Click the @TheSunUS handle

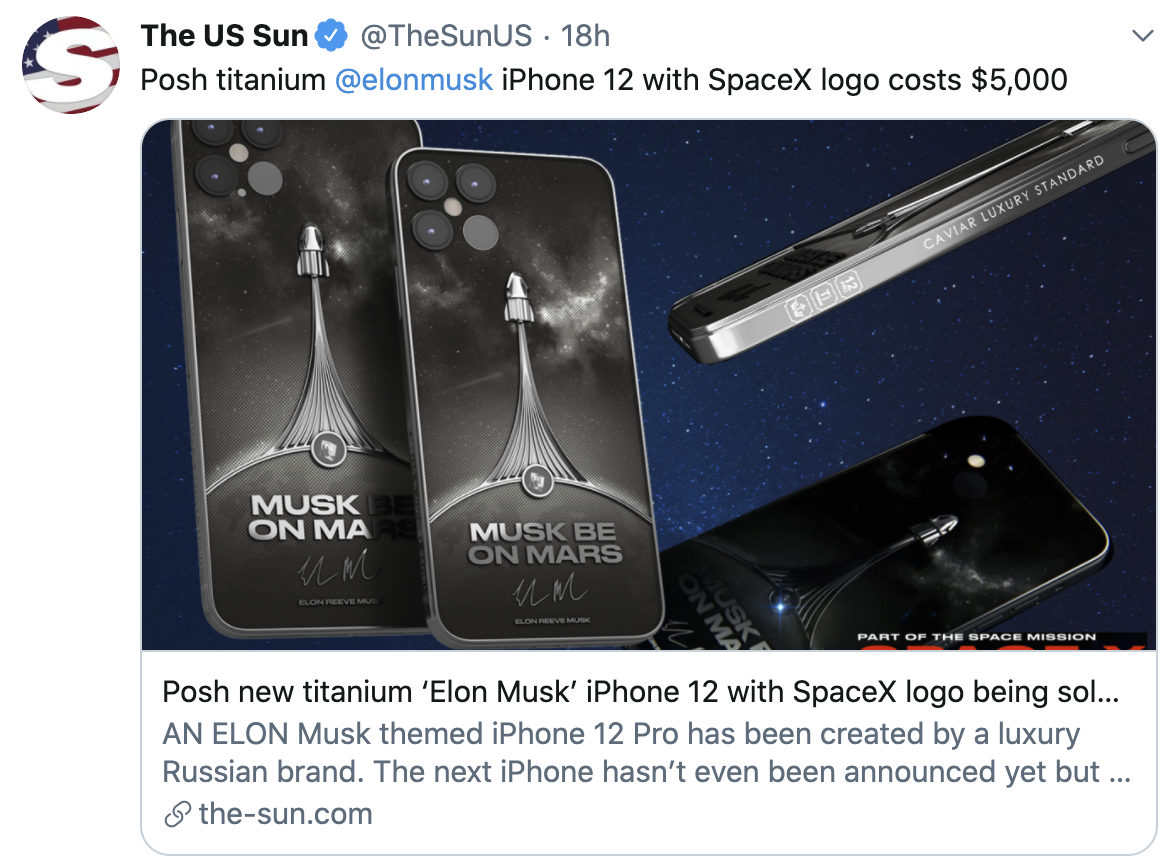click(x=445, y=37)
